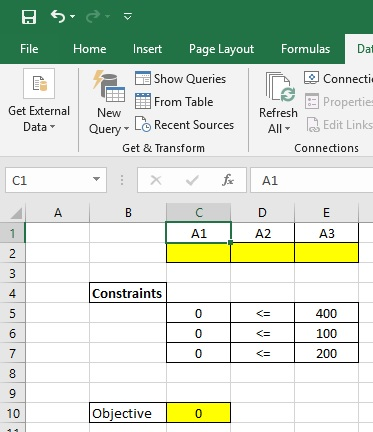Expand the Refresh All dropdown arrow
Viewport: 373px width, 432px height.
coord(287,129)
